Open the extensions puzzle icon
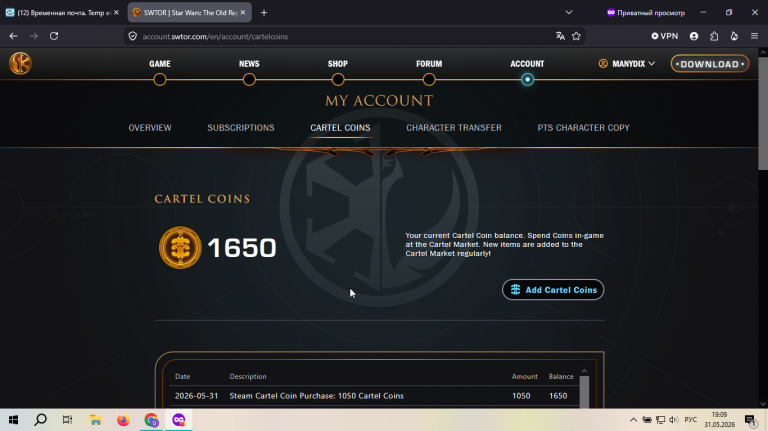 tap(714, 36)
